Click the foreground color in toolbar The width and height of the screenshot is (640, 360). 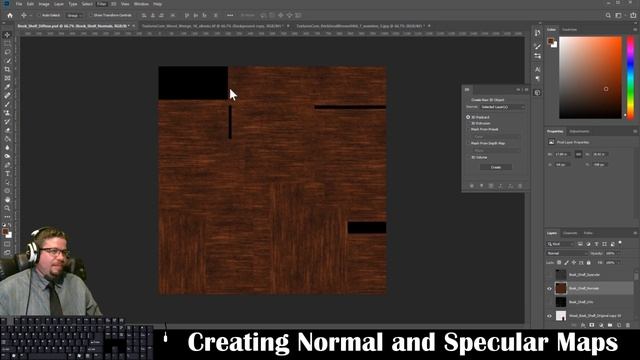pos(5,232)
